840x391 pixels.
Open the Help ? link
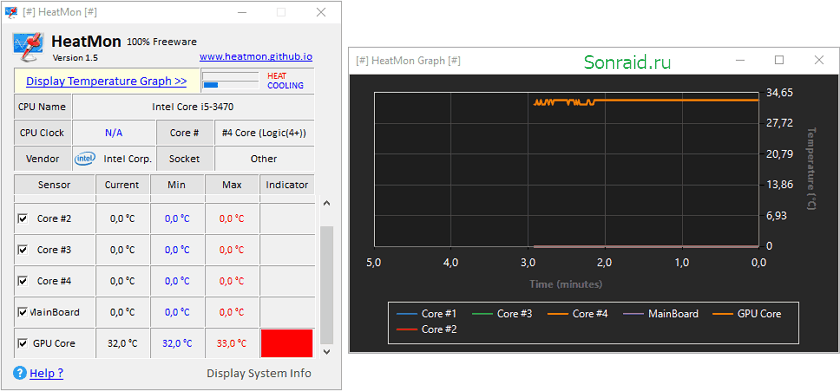coord(47,373)
